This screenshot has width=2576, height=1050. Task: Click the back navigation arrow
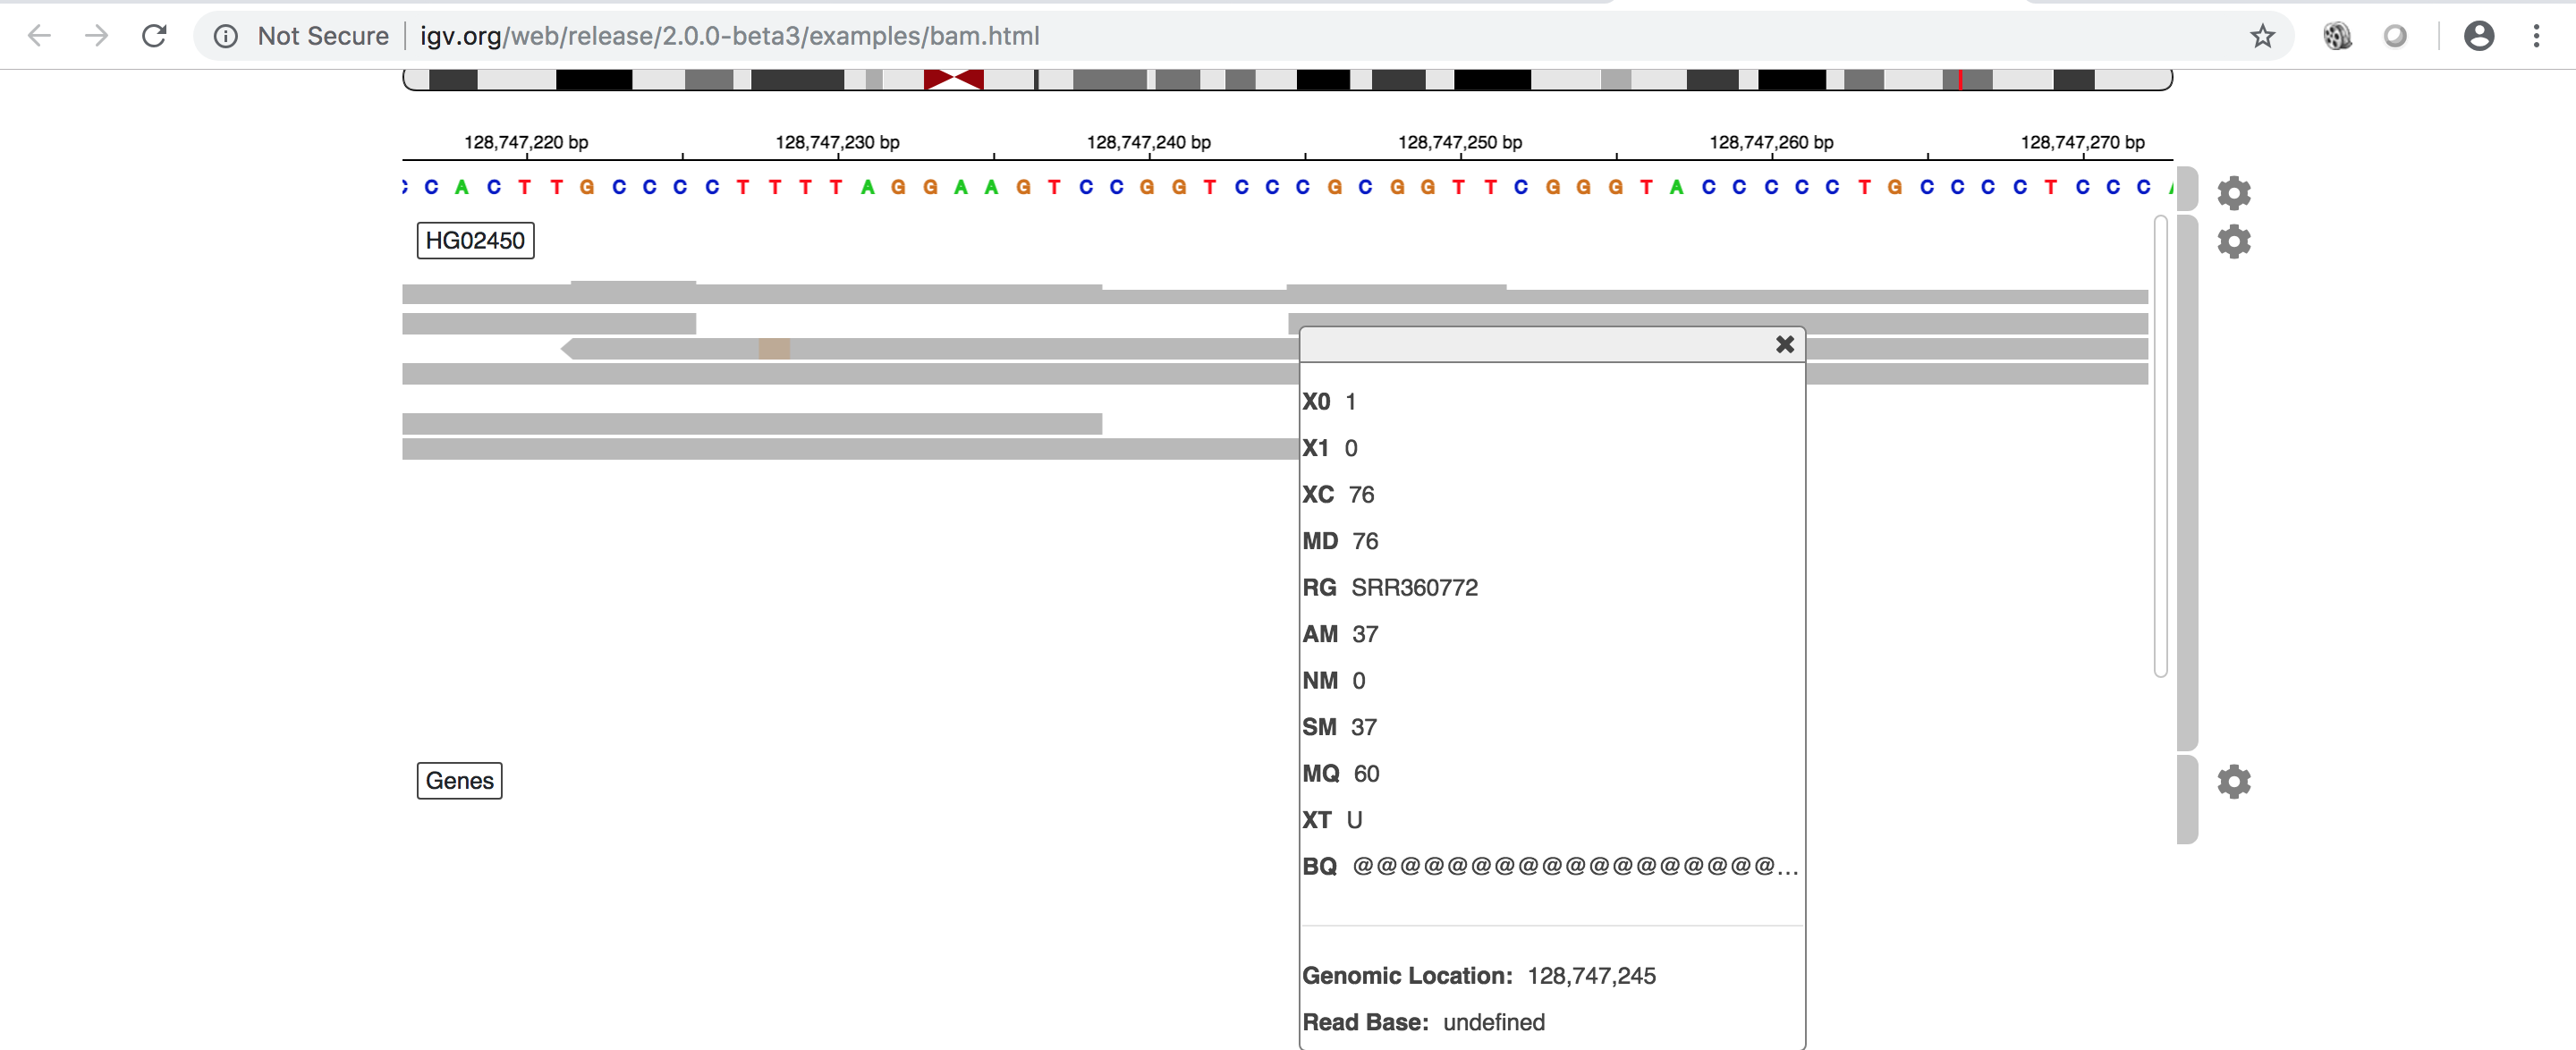39,36
